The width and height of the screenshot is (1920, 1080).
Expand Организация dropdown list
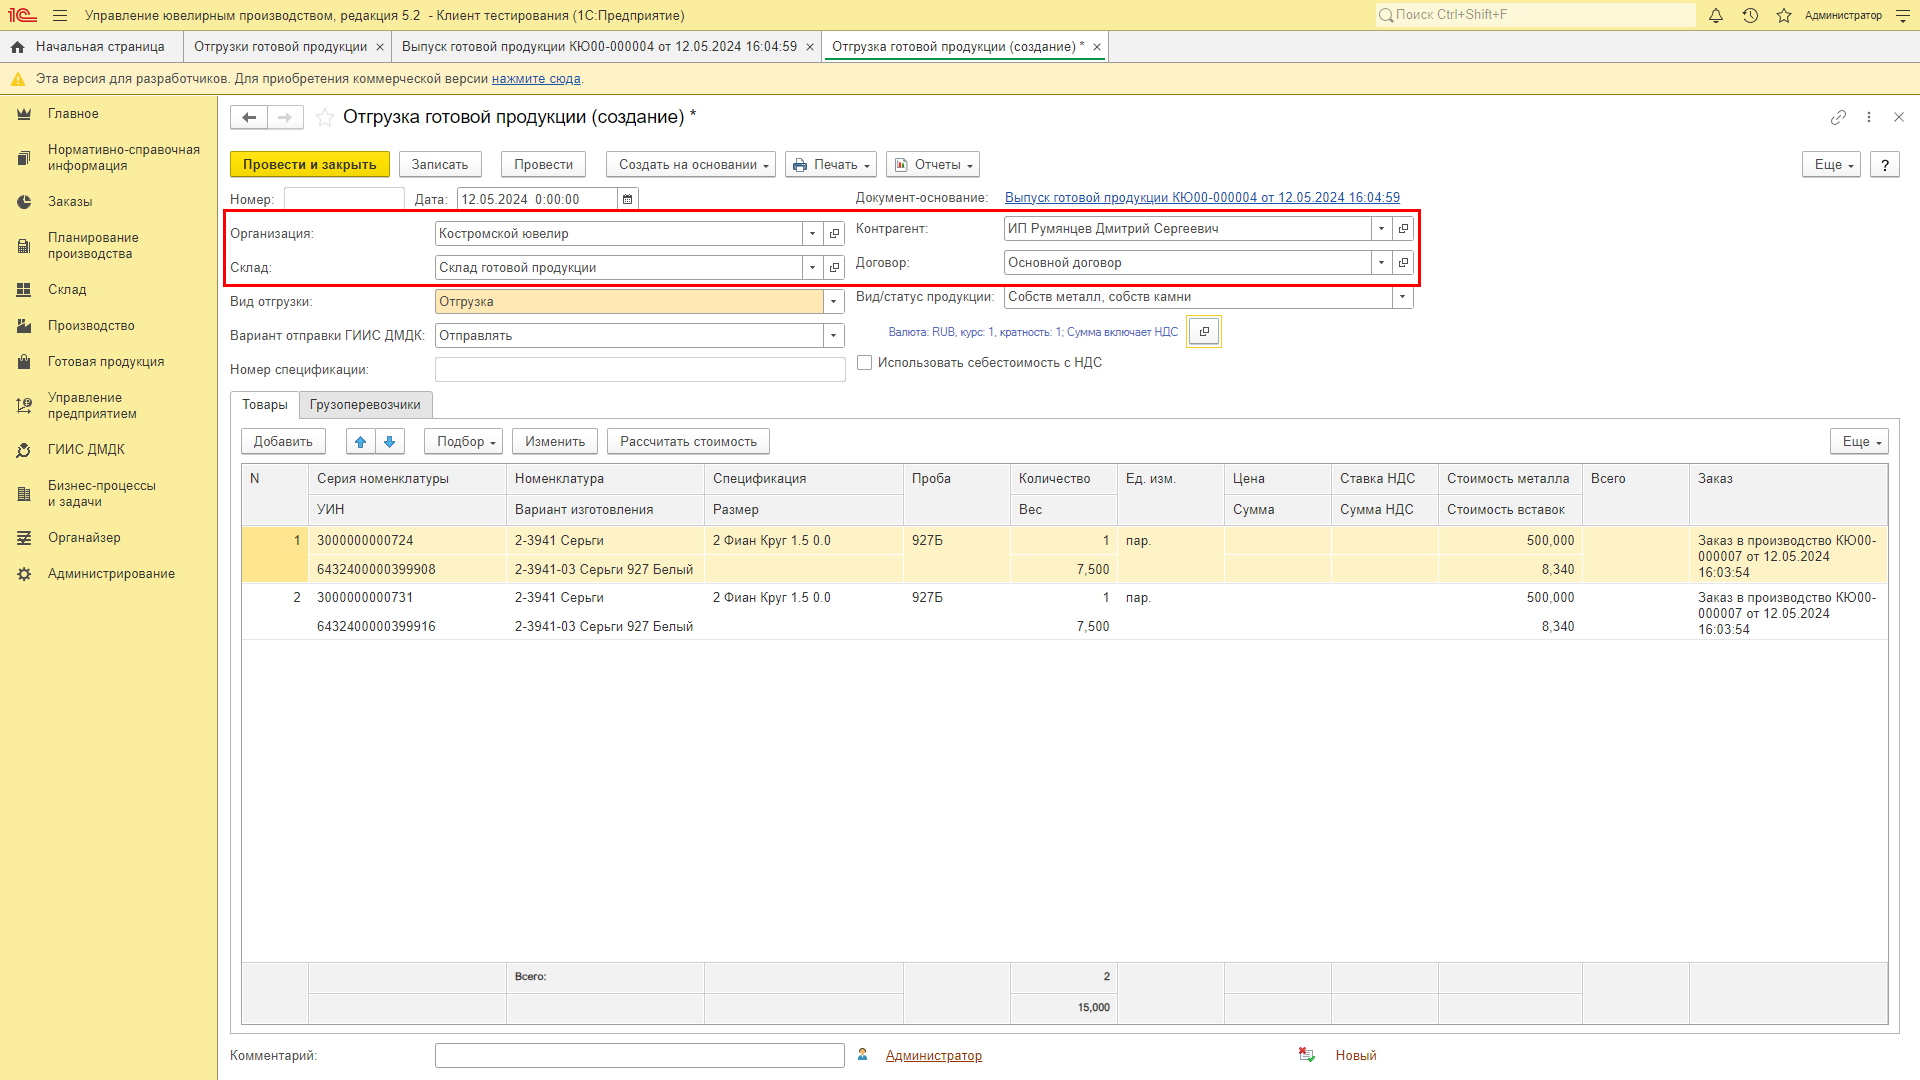point(812,234)
